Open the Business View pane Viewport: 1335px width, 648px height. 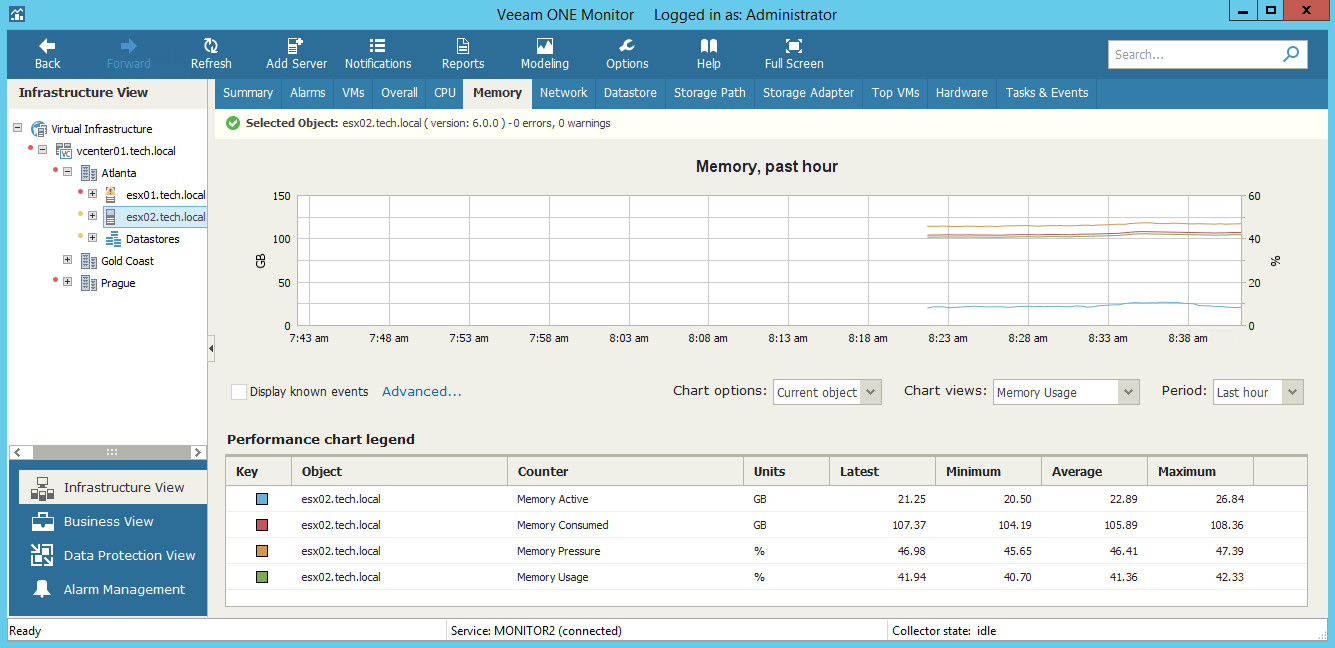click(x=108, y=521)
